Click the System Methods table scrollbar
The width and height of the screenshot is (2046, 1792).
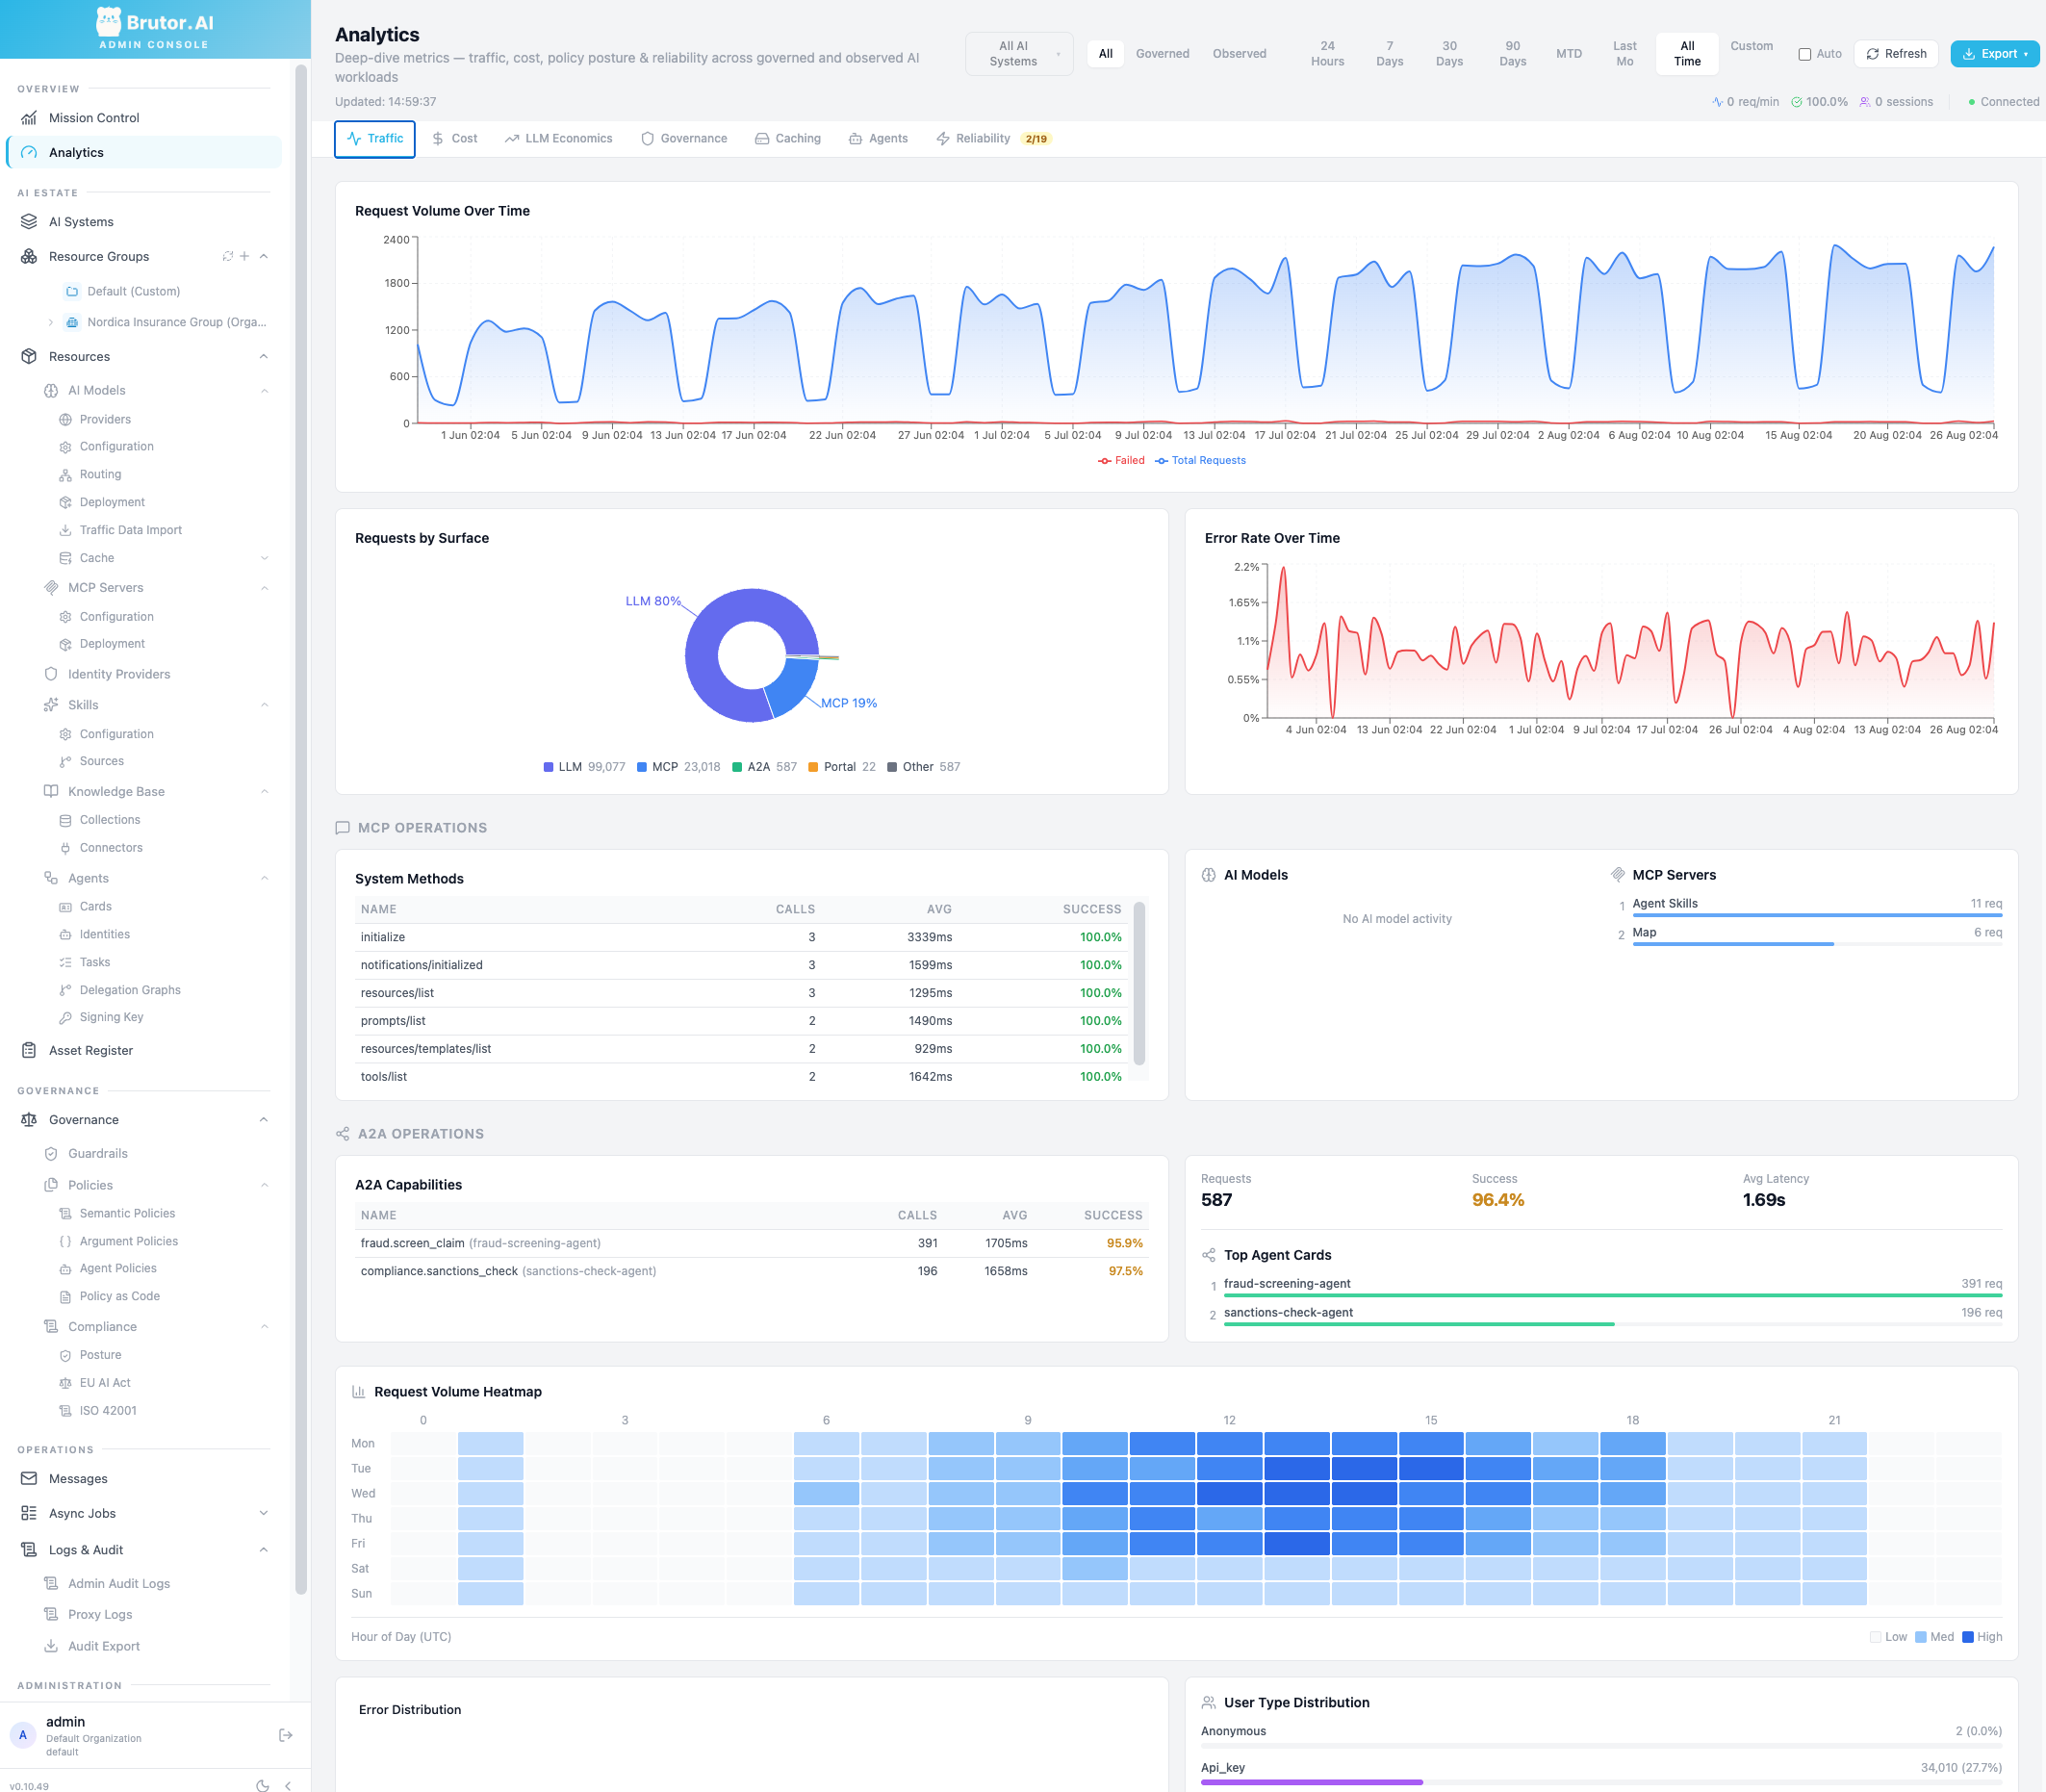click(1139, 984)
